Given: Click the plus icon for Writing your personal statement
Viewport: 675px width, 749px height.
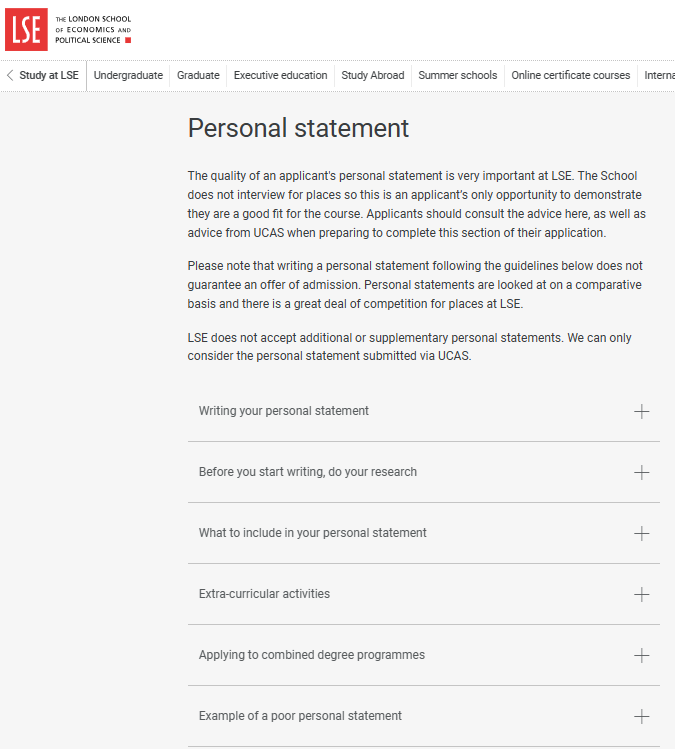Looking at the screenshot, I should [641, 411].
